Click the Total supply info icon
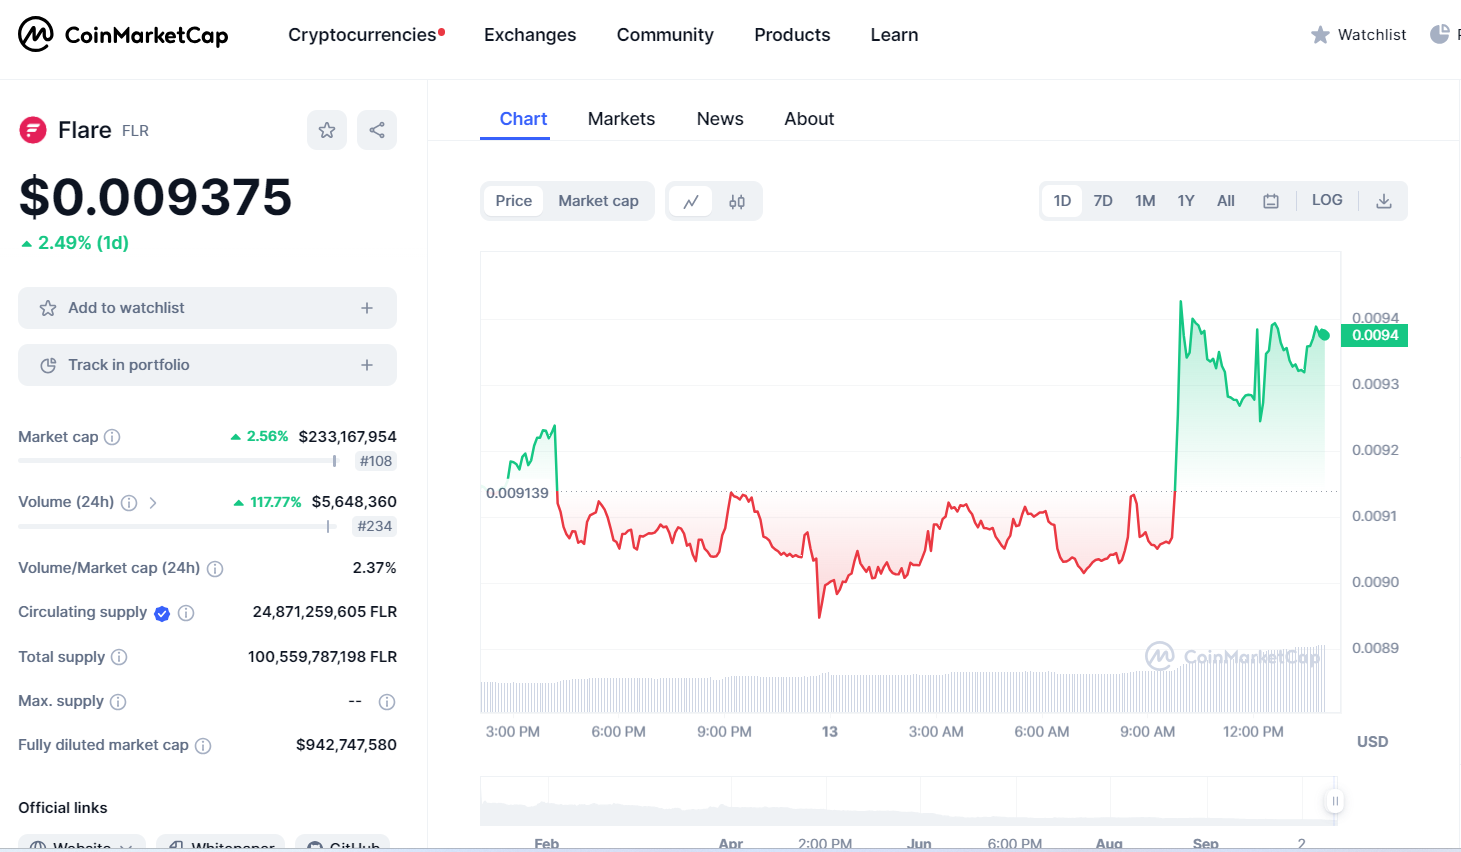The height and width of the screenshot is (852, 1461). (x=119, y=657)
